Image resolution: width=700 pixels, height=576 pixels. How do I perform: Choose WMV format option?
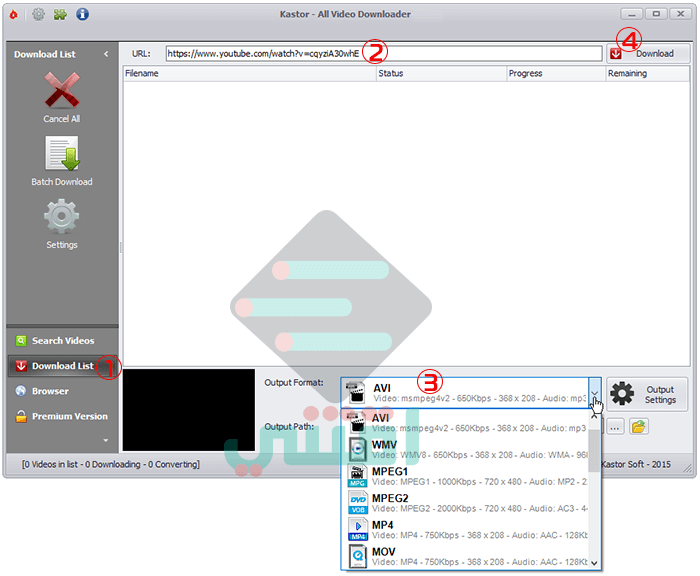coord(465,449)
